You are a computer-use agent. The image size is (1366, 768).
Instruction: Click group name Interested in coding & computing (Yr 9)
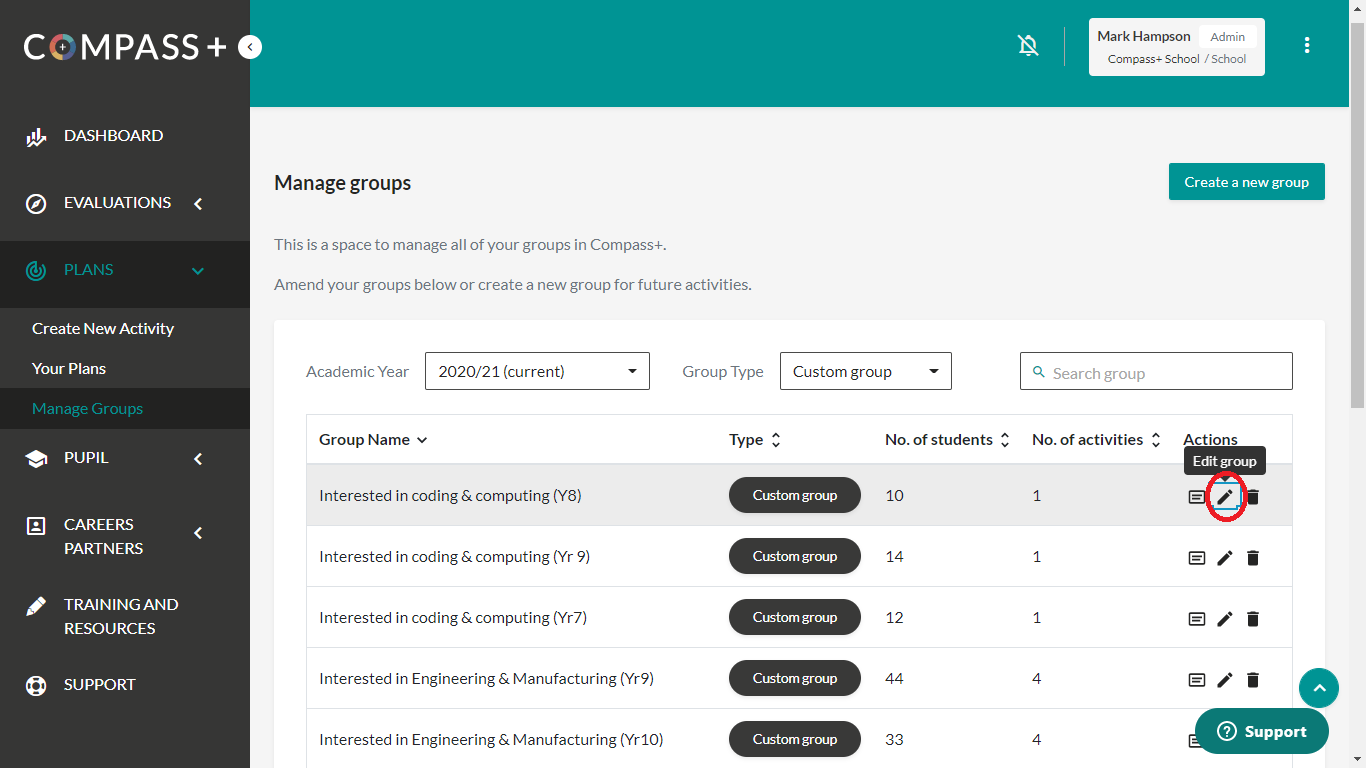point(454,557)
